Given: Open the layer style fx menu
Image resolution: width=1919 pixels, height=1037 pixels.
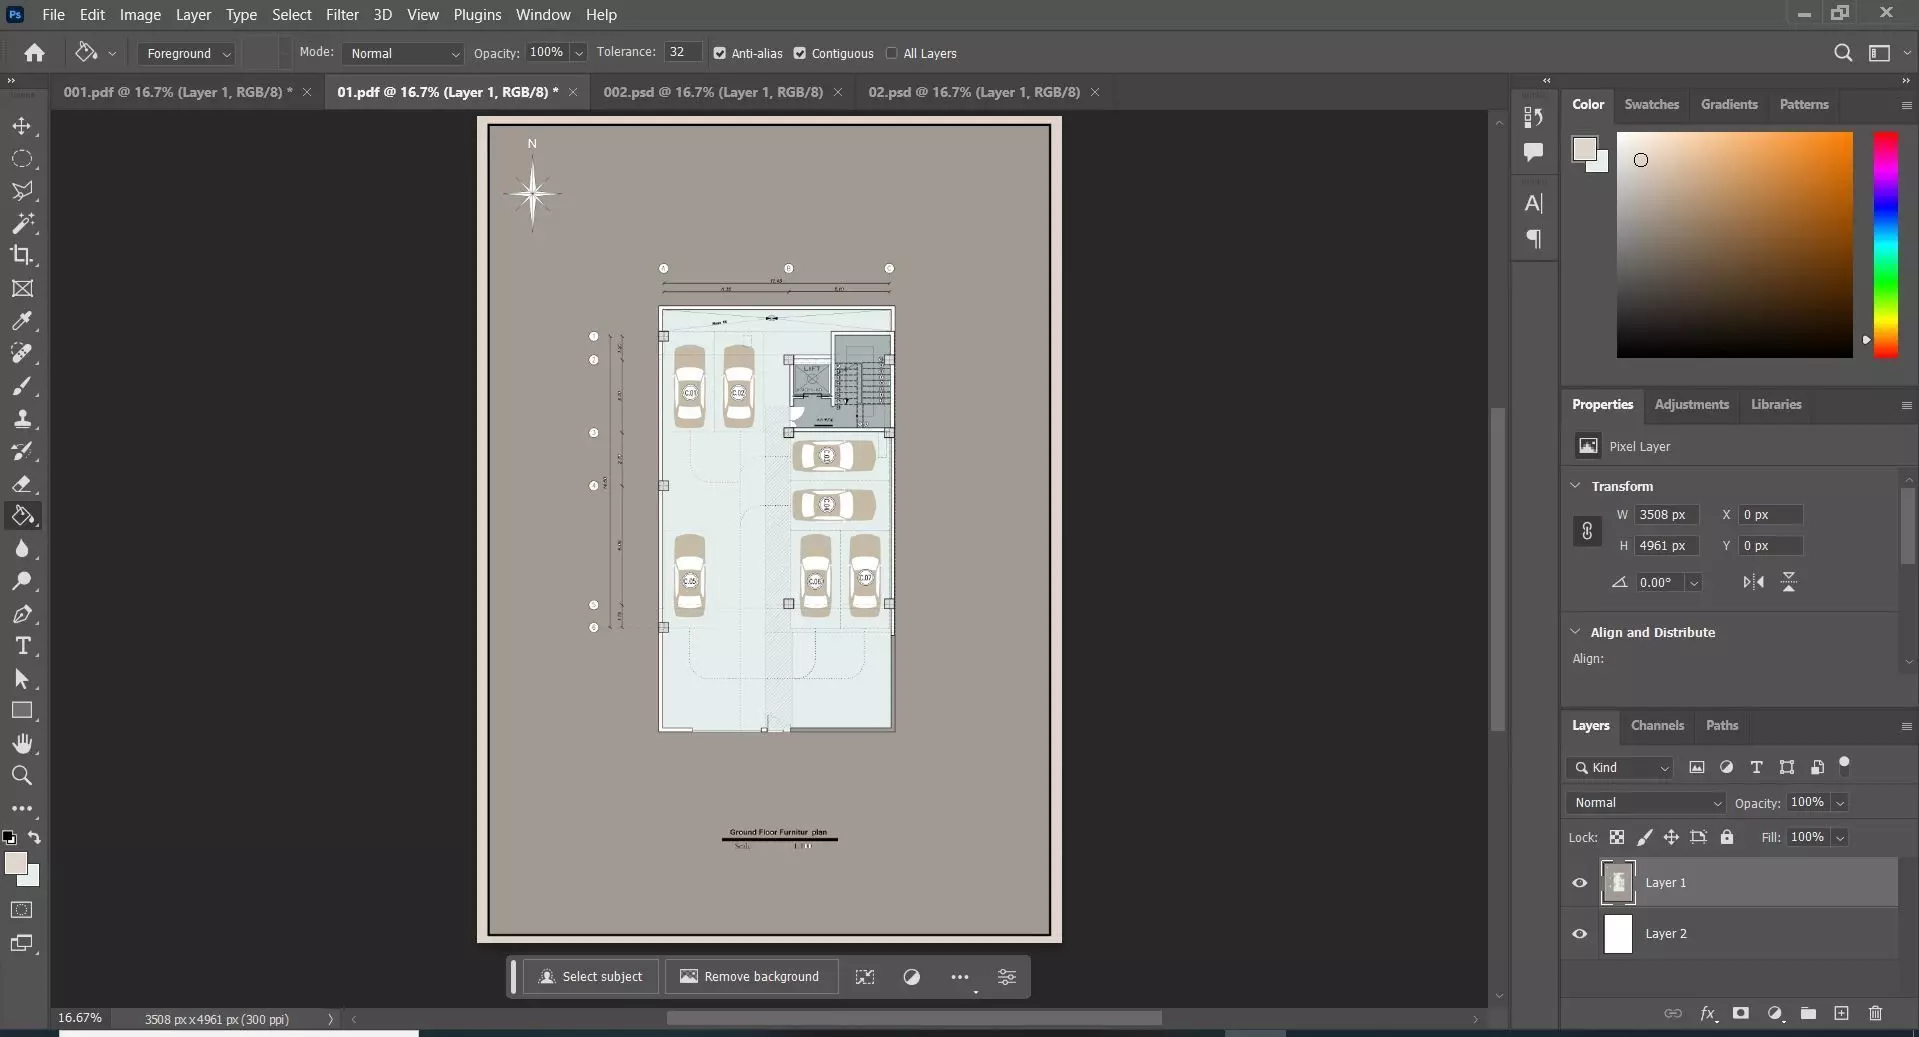Looking at the screenshot, I should [x=1708, y=1013].
